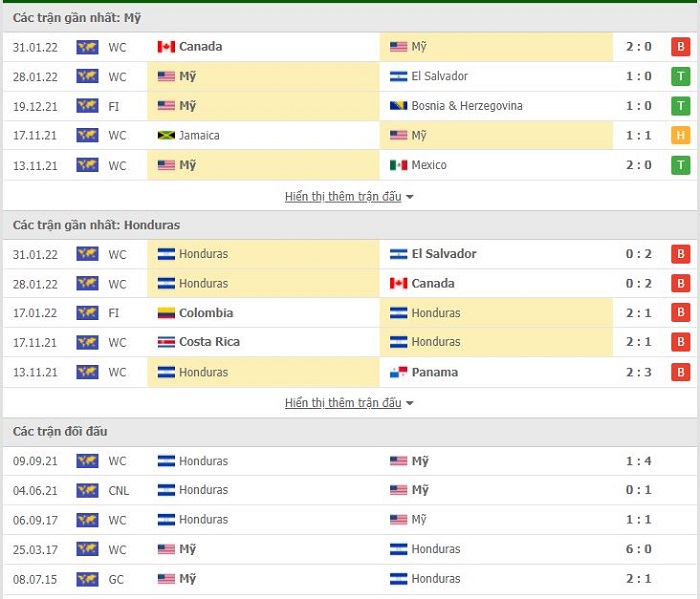Click the world map icon for 09.09.21 match
The image size is (700, 599).
click(88, 461)
